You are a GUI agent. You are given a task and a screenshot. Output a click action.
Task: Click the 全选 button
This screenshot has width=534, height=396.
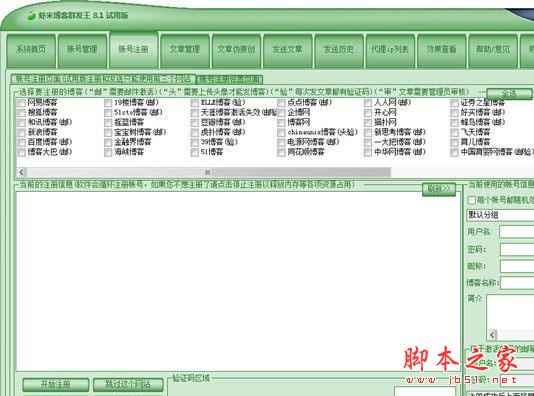pos(509,93)
